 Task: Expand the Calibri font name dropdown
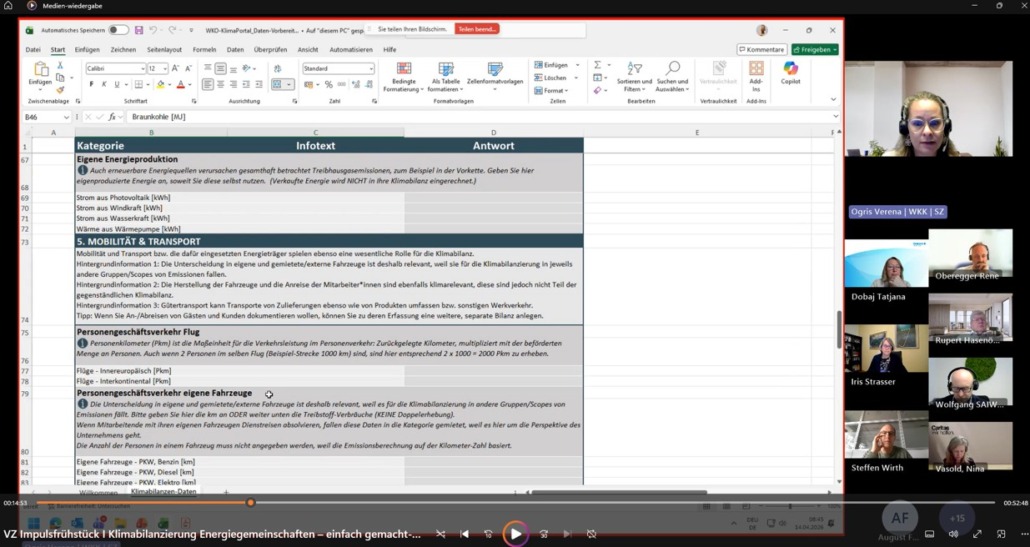pyautogui.click(x=141, y=69)
